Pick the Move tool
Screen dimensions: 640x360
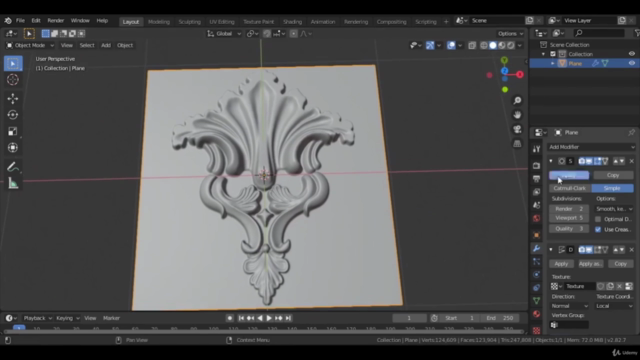pos(13,98)
